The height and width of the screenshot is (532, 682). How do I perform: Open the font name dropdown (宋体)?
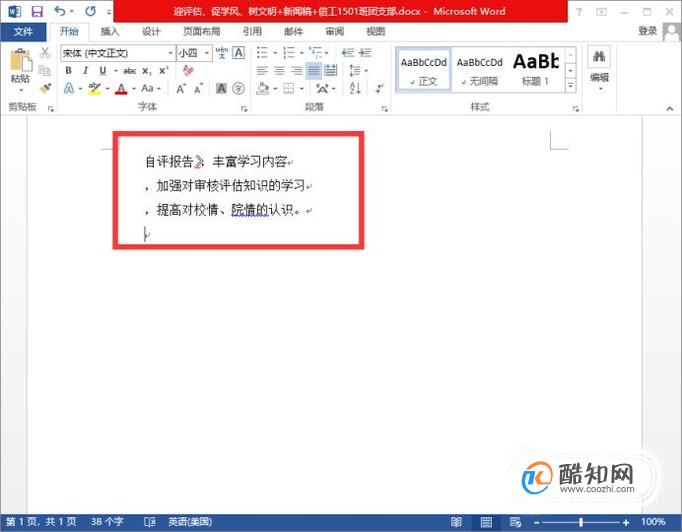[170, 53]
